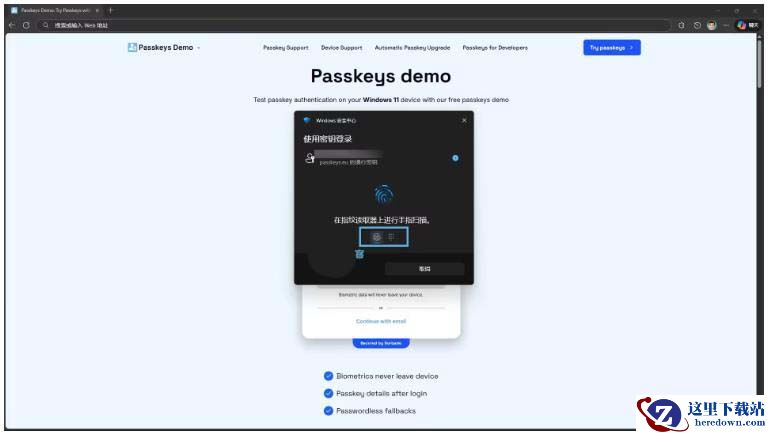Select the PIN keypad sign-in option

click(x=392, y=237)
